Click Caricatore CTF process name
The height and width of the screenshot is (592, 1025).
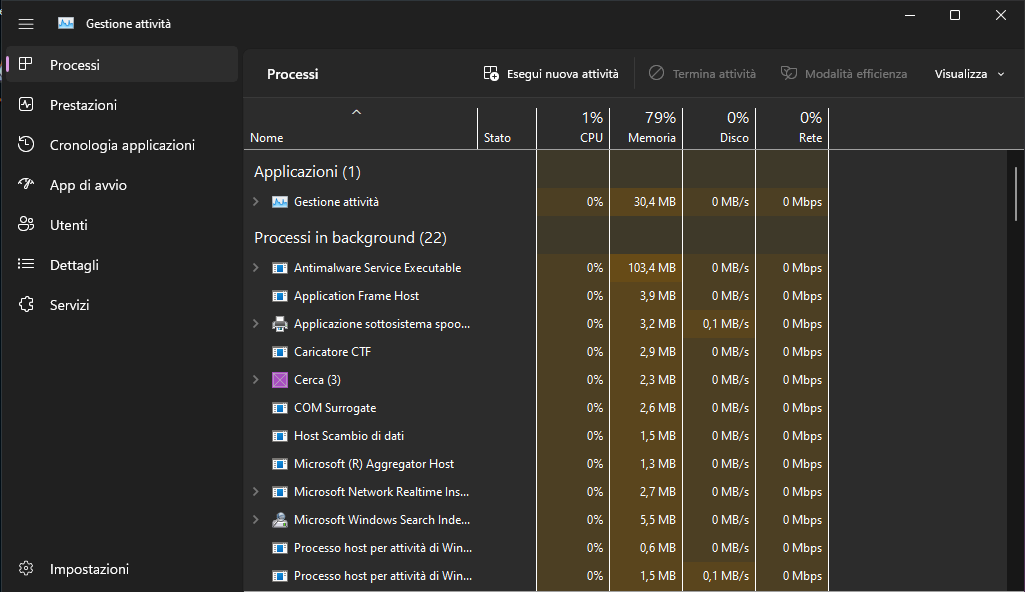coord(332,352)
